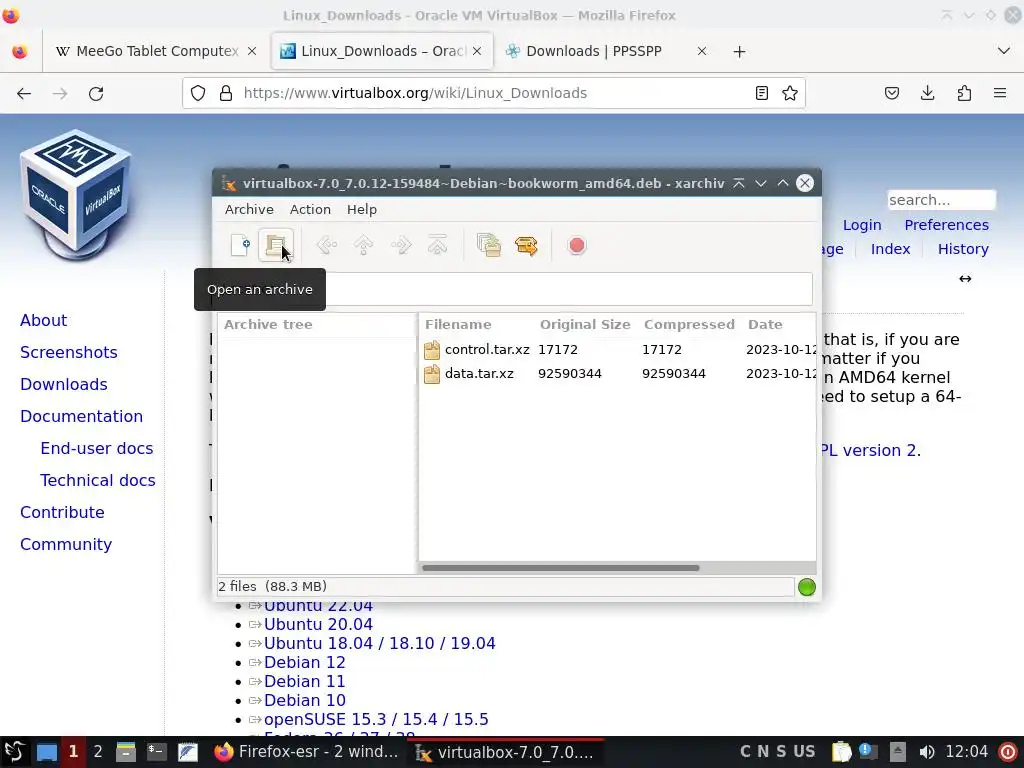Open the End-user docs link
1024x768 pixels.
[x=97, y=449]
